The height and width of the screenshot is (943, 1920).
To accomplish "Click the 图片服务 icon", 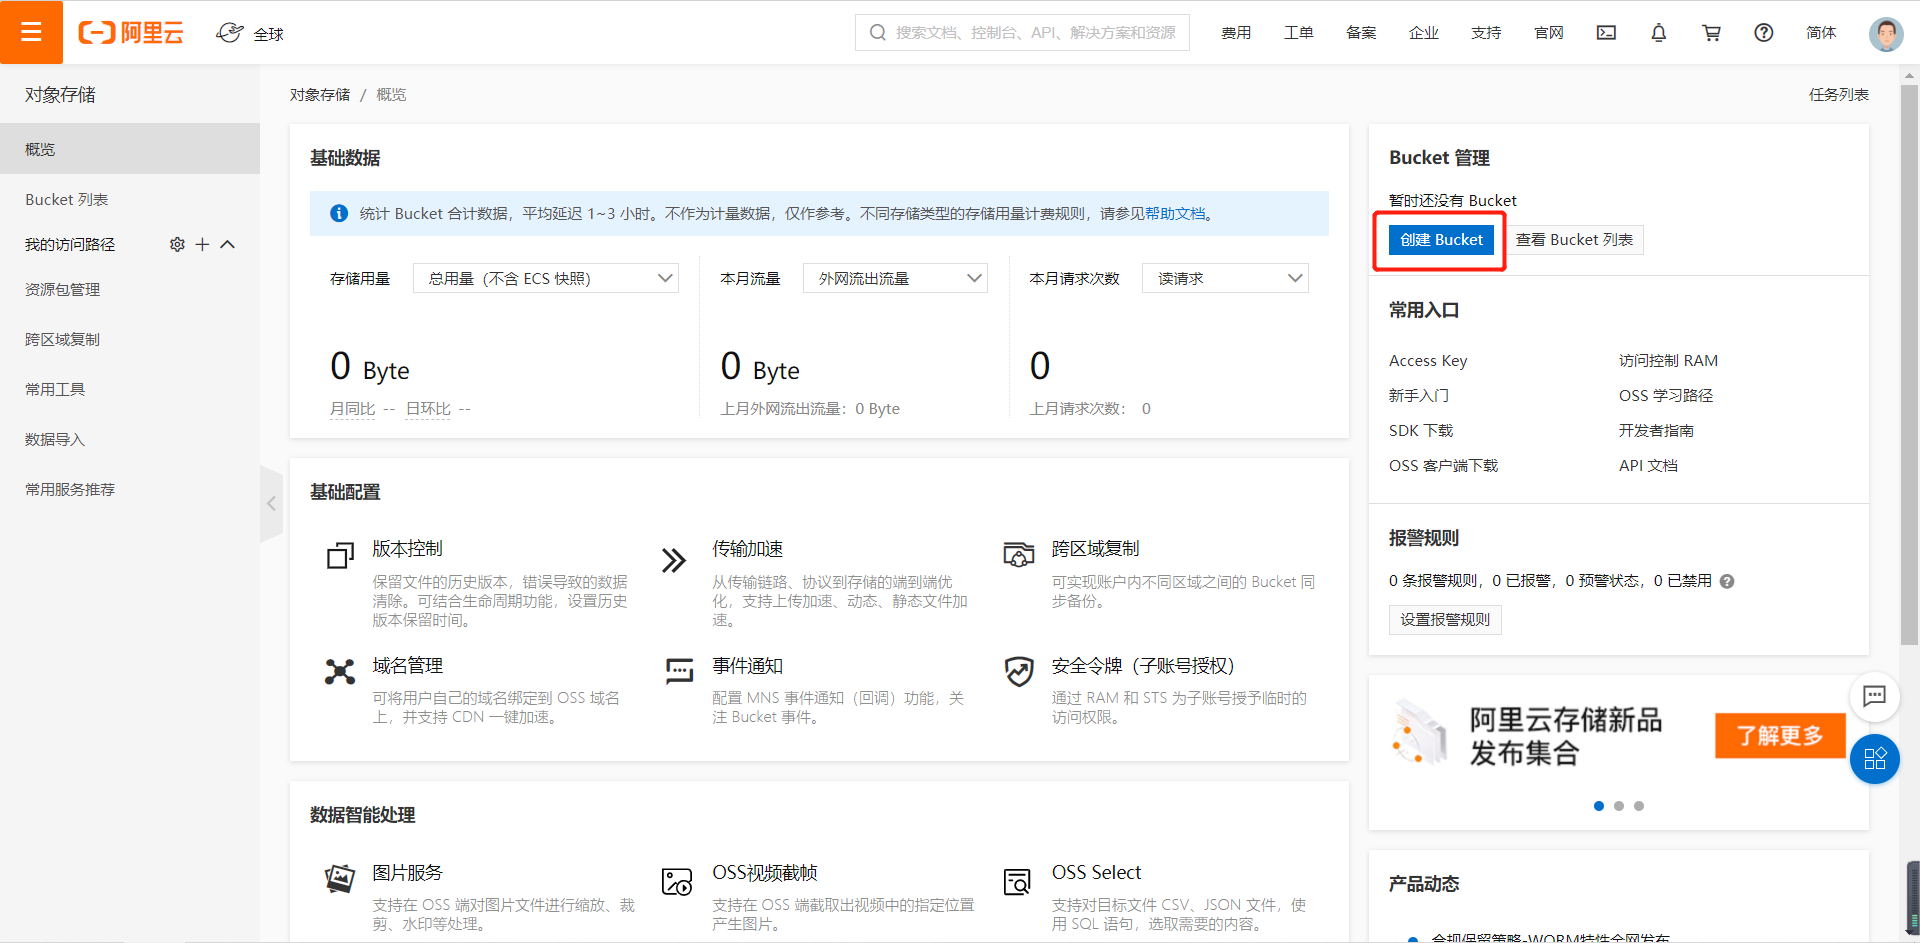I will pos(340,879).
